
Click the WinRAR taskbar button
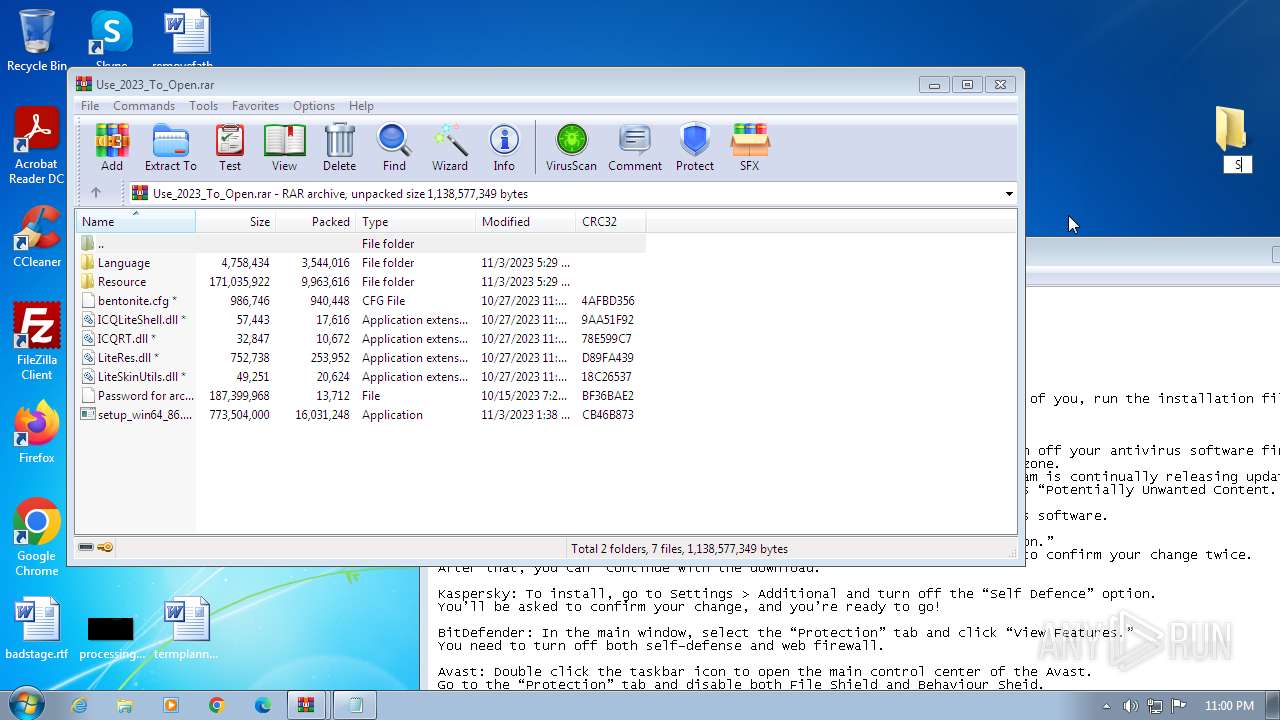tap(305, 705)
